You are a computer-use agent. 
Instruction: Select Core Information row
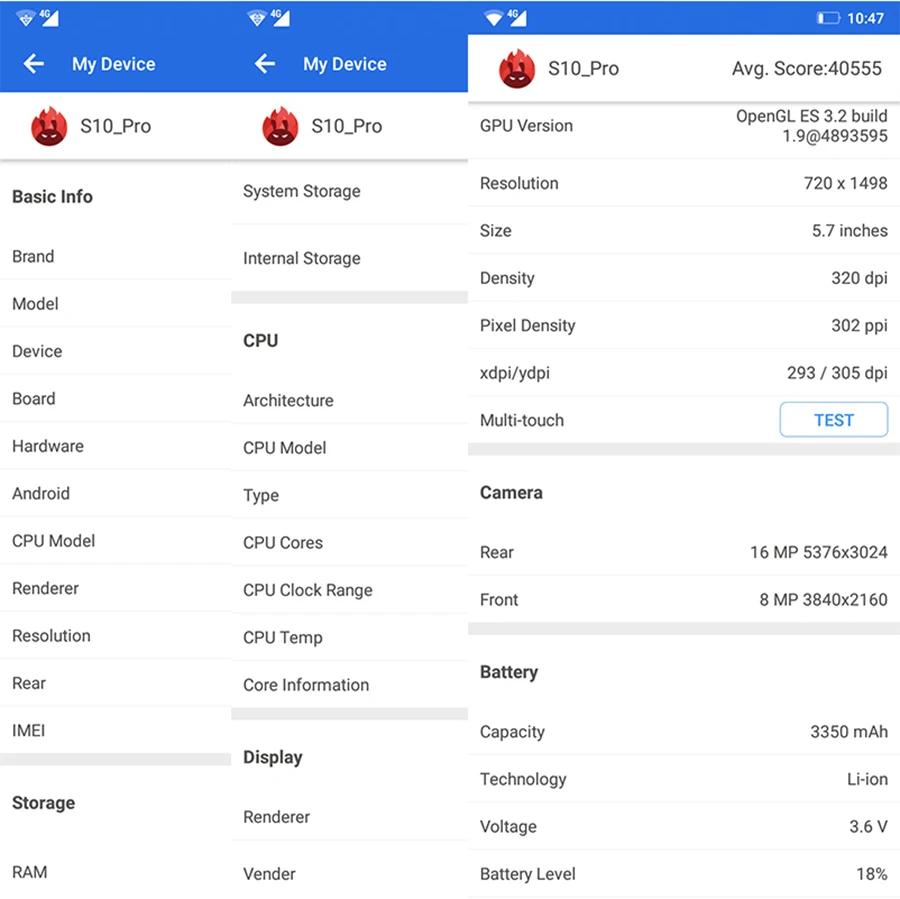point(350,685)
